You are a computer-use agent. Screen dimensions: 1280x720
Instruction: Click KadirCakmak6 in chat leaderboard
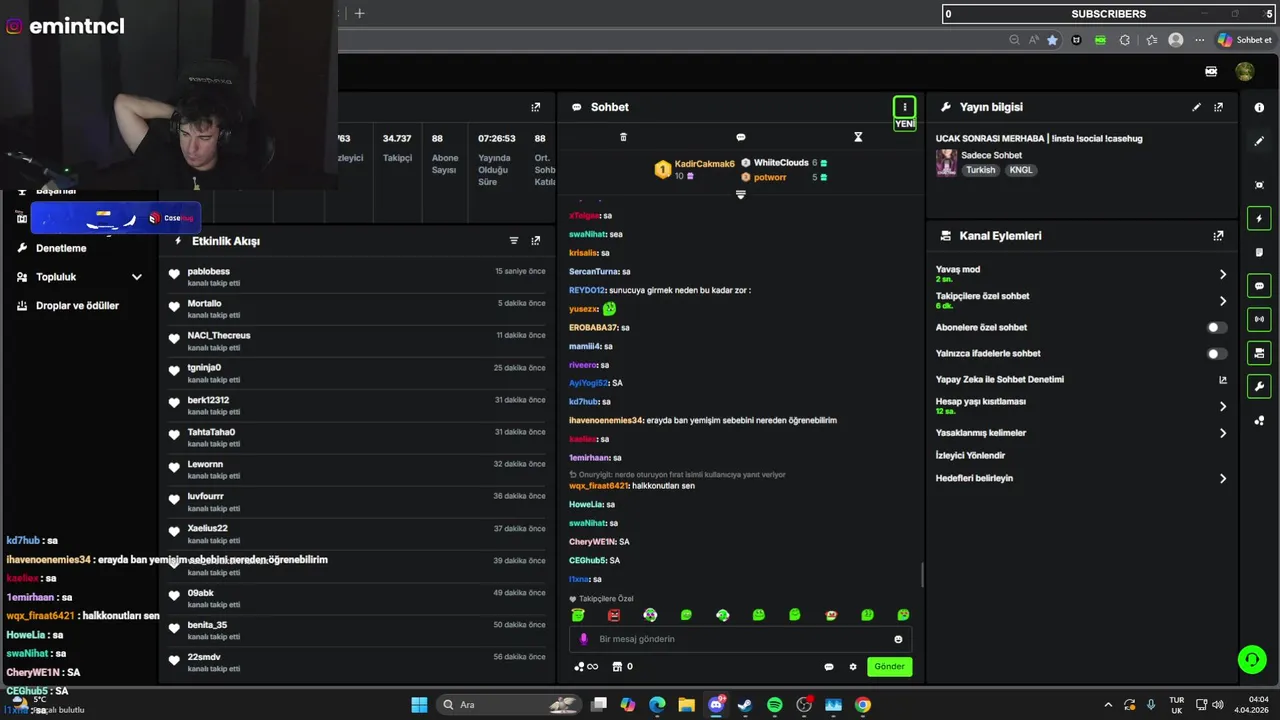[x=704, y=164]
